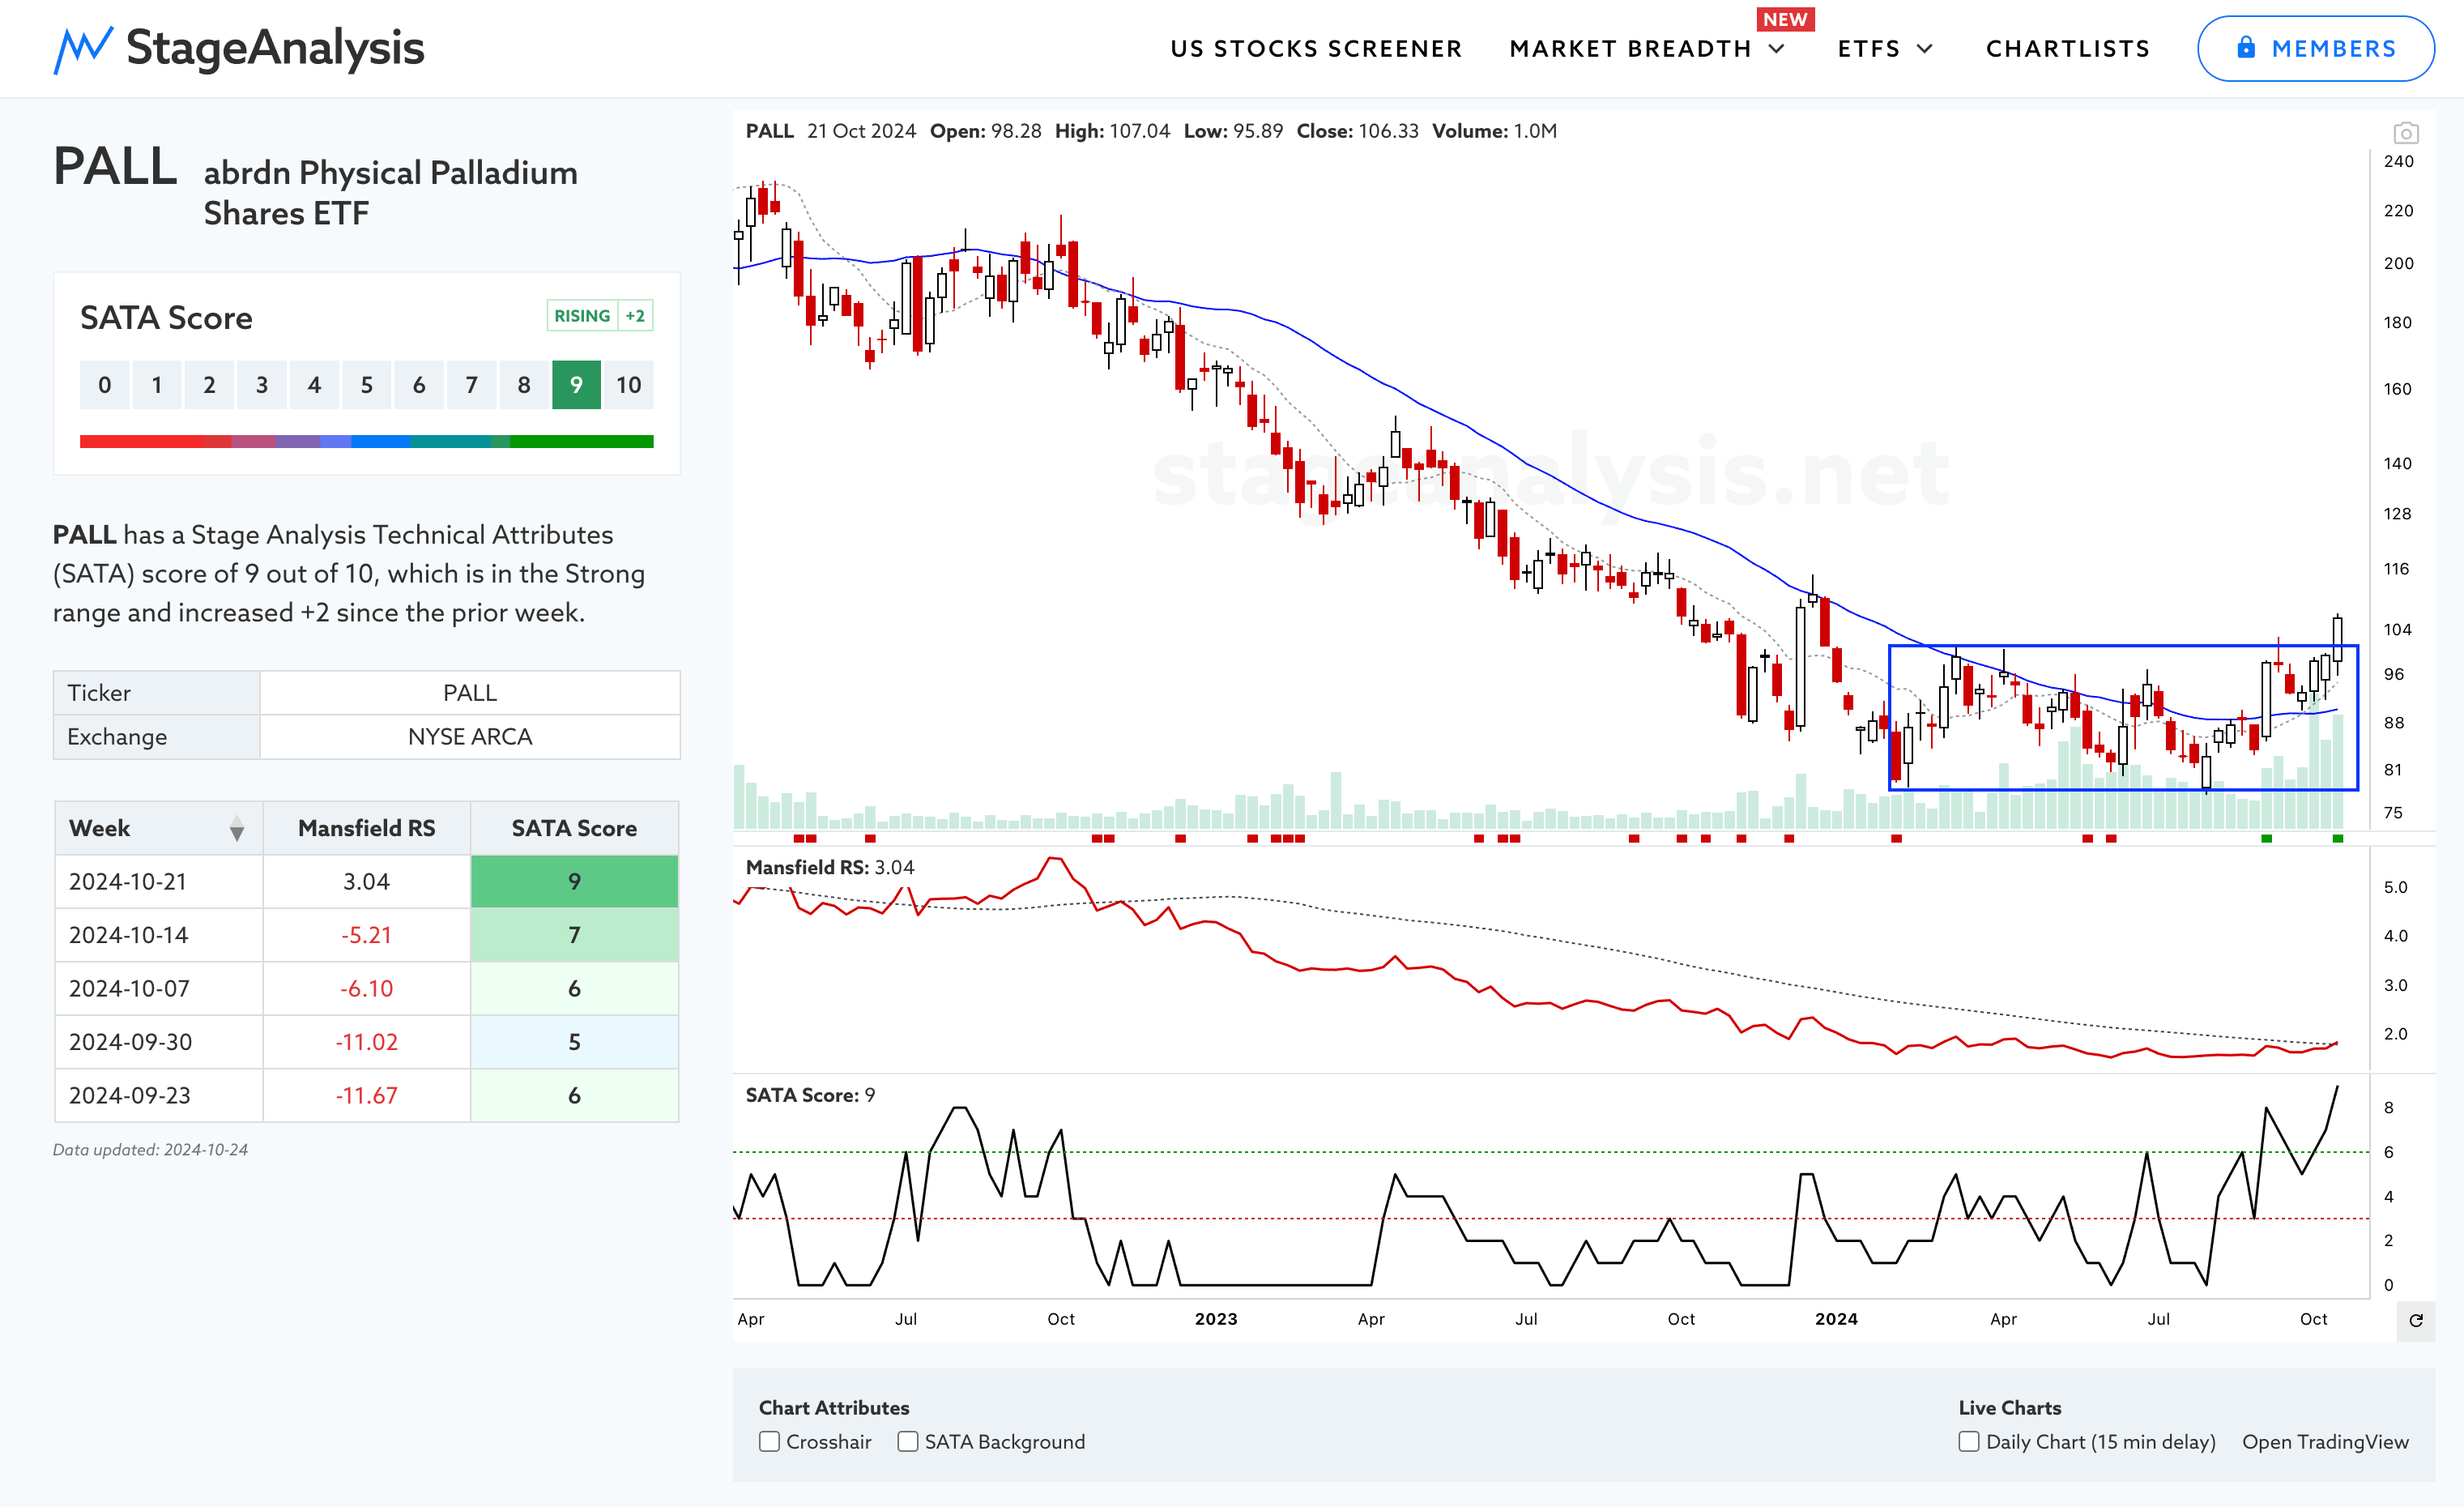Click the 2024 label on time axis
This screenshot has height=1507, width=2464.
tap(1836, 1319)
